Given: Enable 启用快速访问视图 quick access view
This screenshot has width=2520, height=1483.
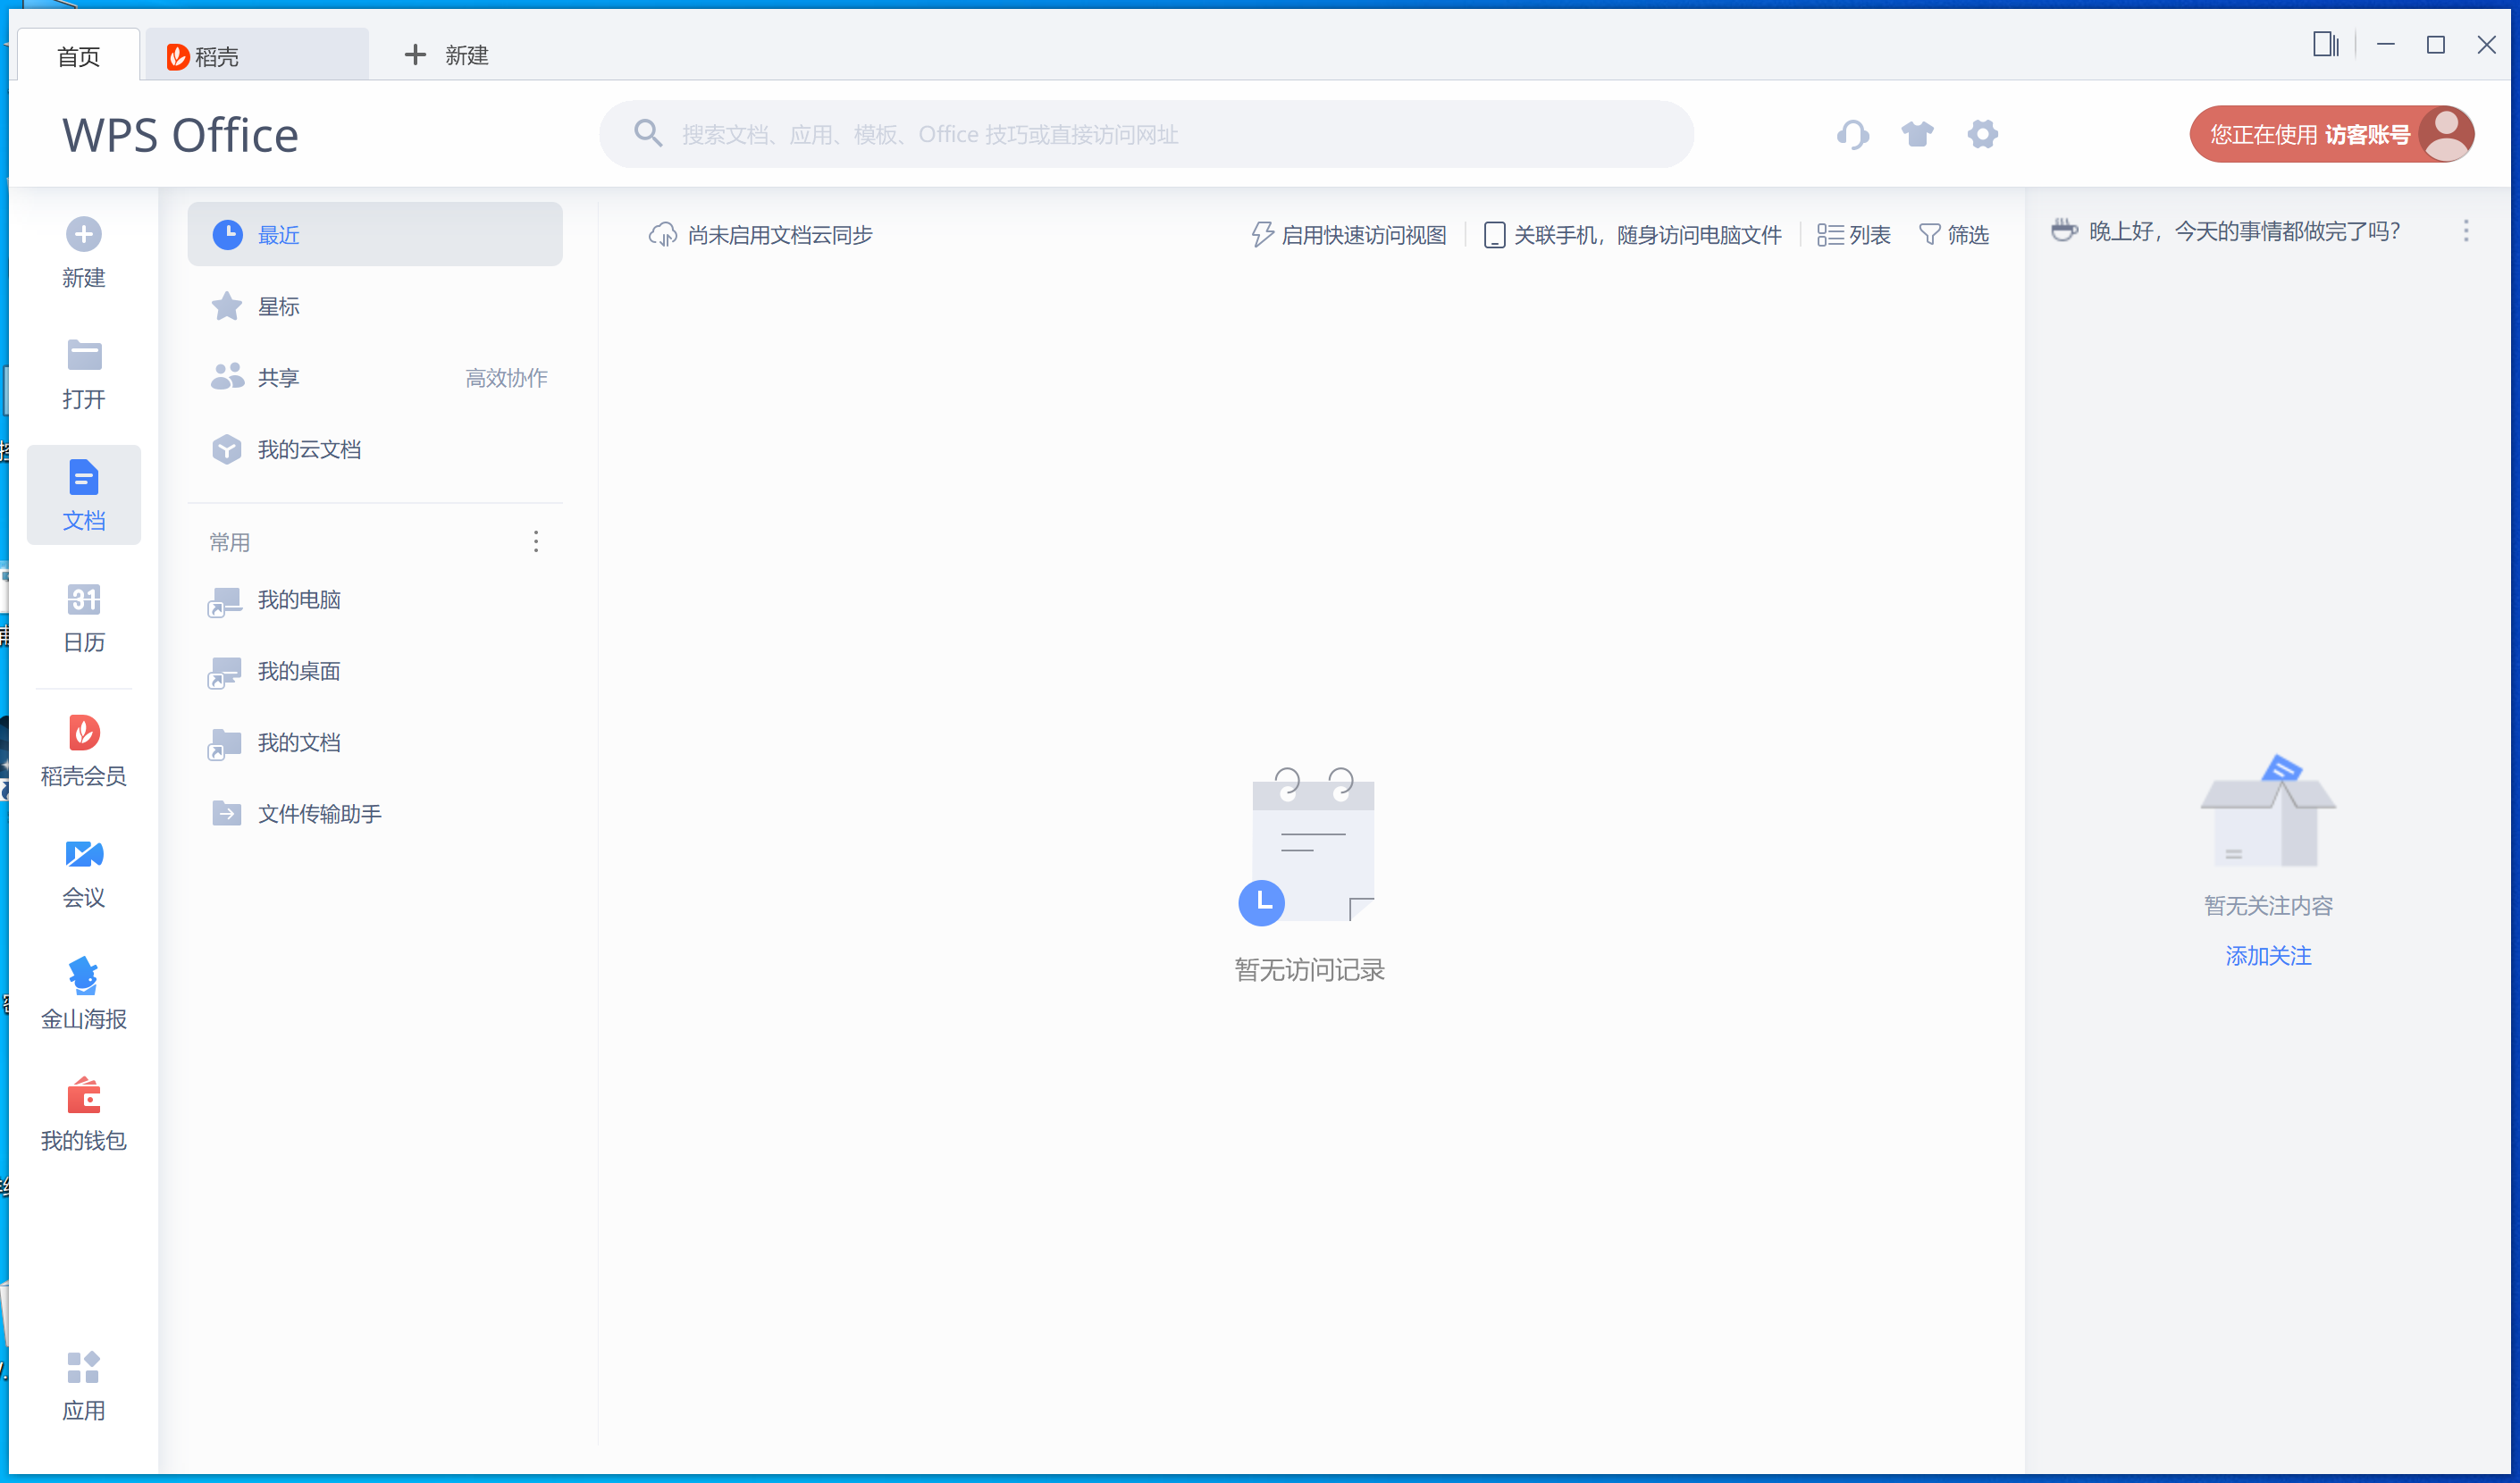Looking at the screenshot, I should click(1349, 235).
